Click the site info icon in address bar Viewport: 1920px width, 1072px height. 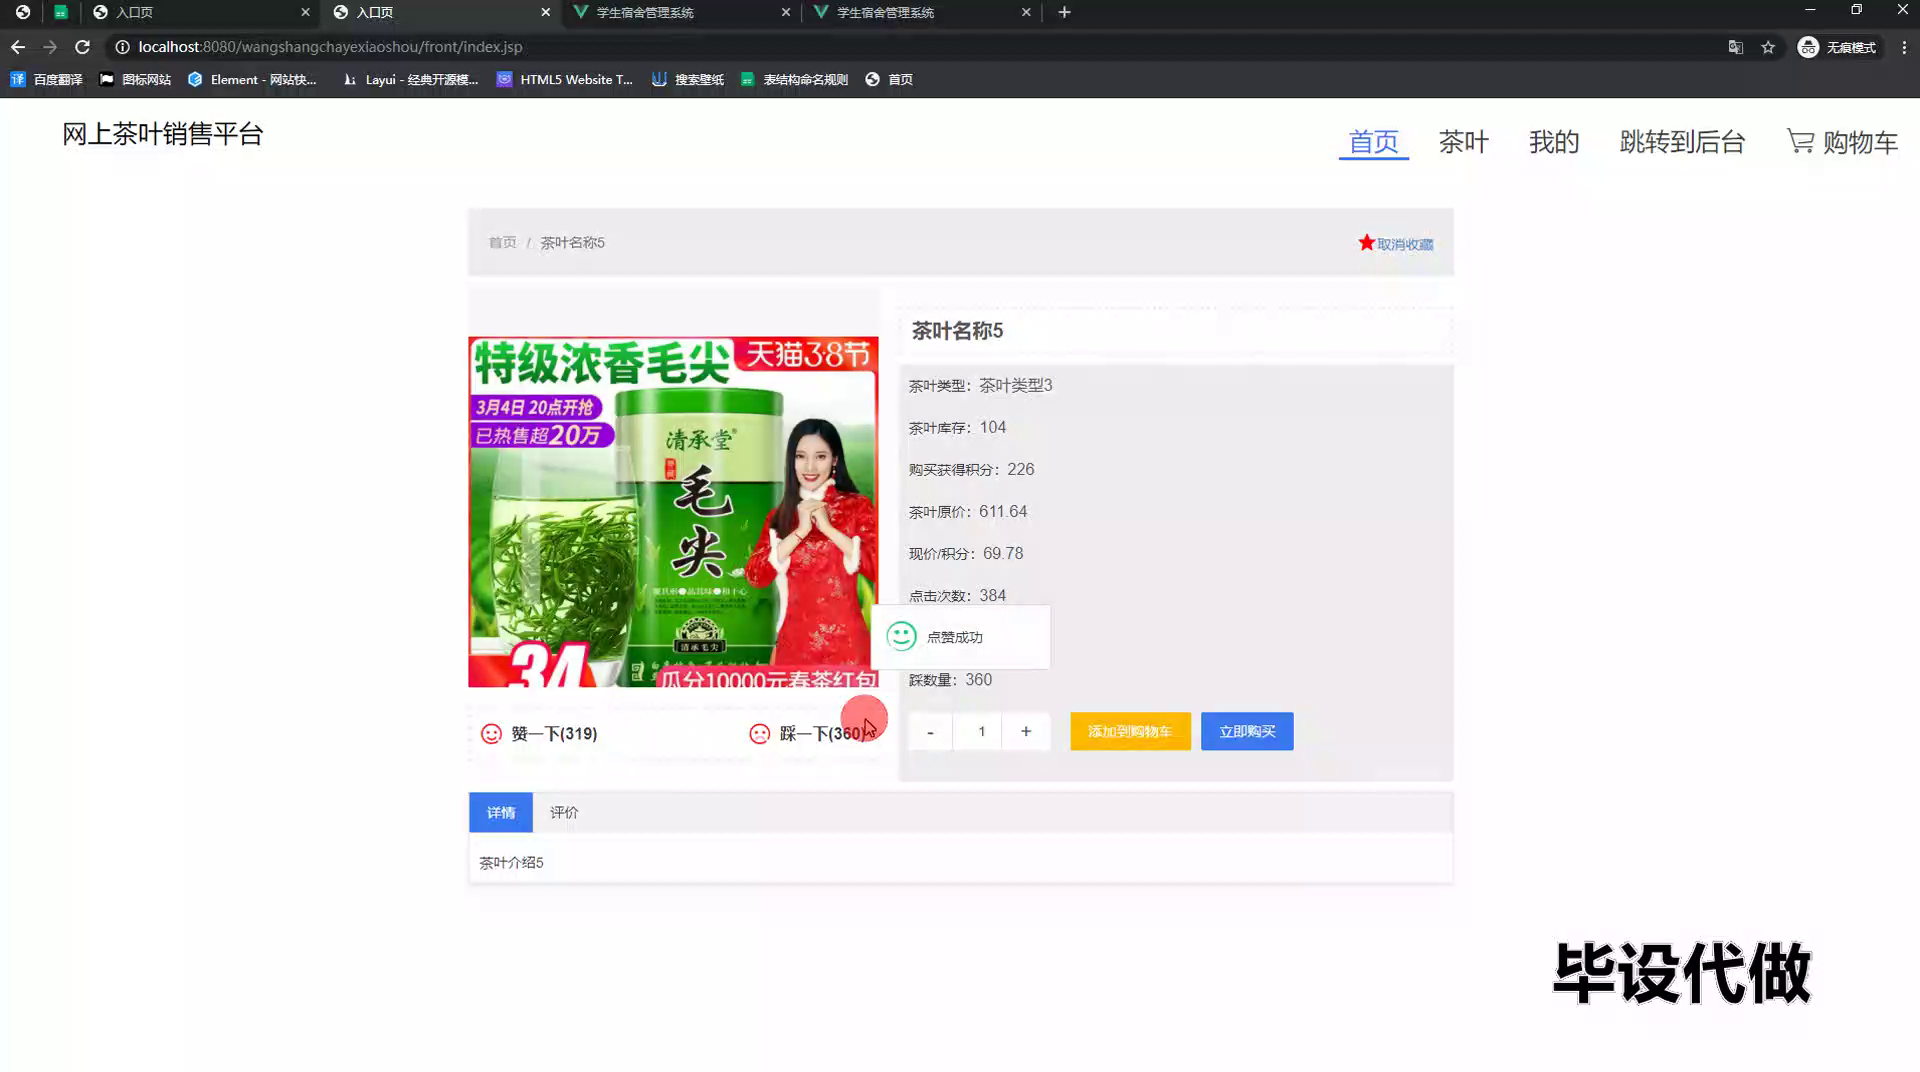(122, 47)
